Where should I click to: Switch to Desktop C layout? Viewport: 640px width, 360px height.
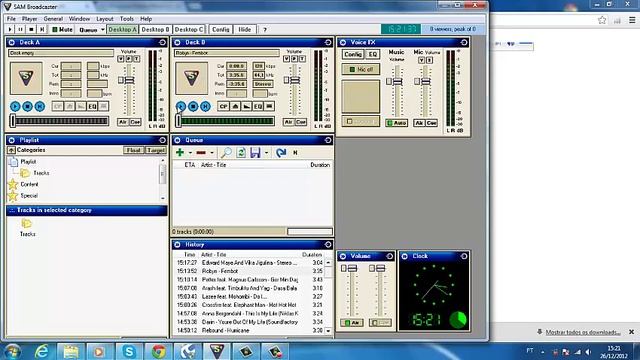pos(189,29)
